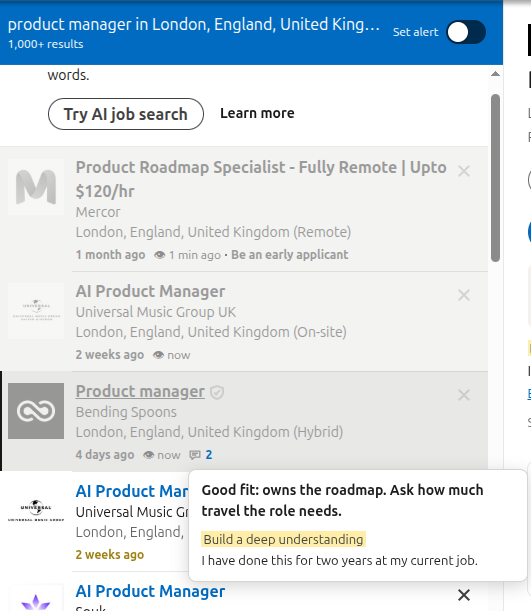Click the Good fit note text

(x=342, y=500)
